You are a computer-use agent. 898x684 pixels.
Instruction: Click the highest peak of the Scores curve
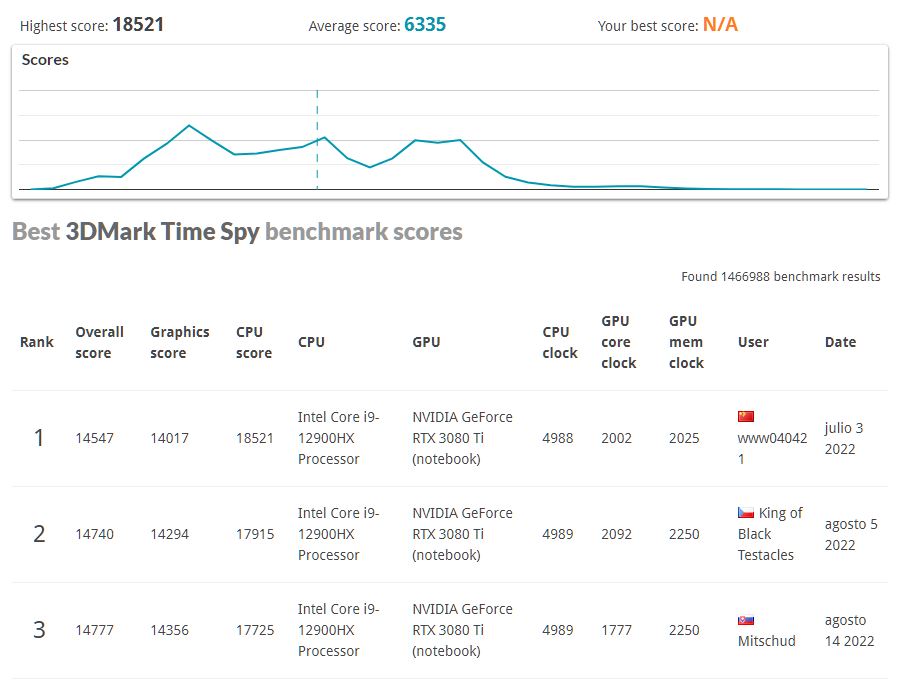coord(189,125)
